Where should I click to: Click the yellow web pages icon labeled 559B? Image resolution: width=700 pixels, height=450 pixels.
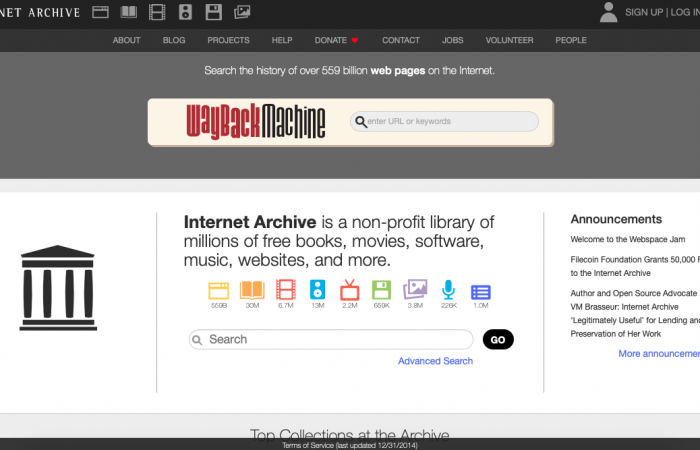coord(219,291)
